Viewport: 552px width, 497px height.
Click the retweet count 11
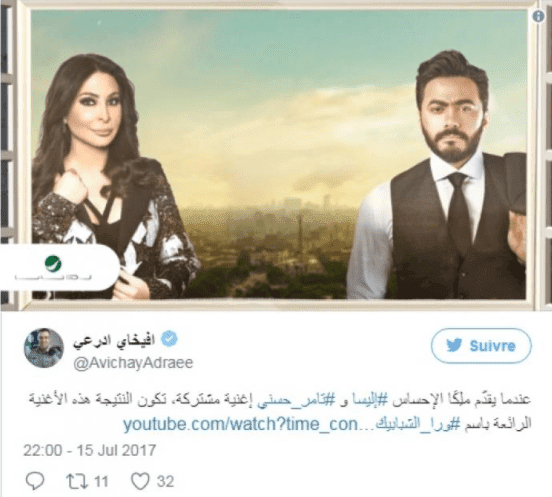101,482
